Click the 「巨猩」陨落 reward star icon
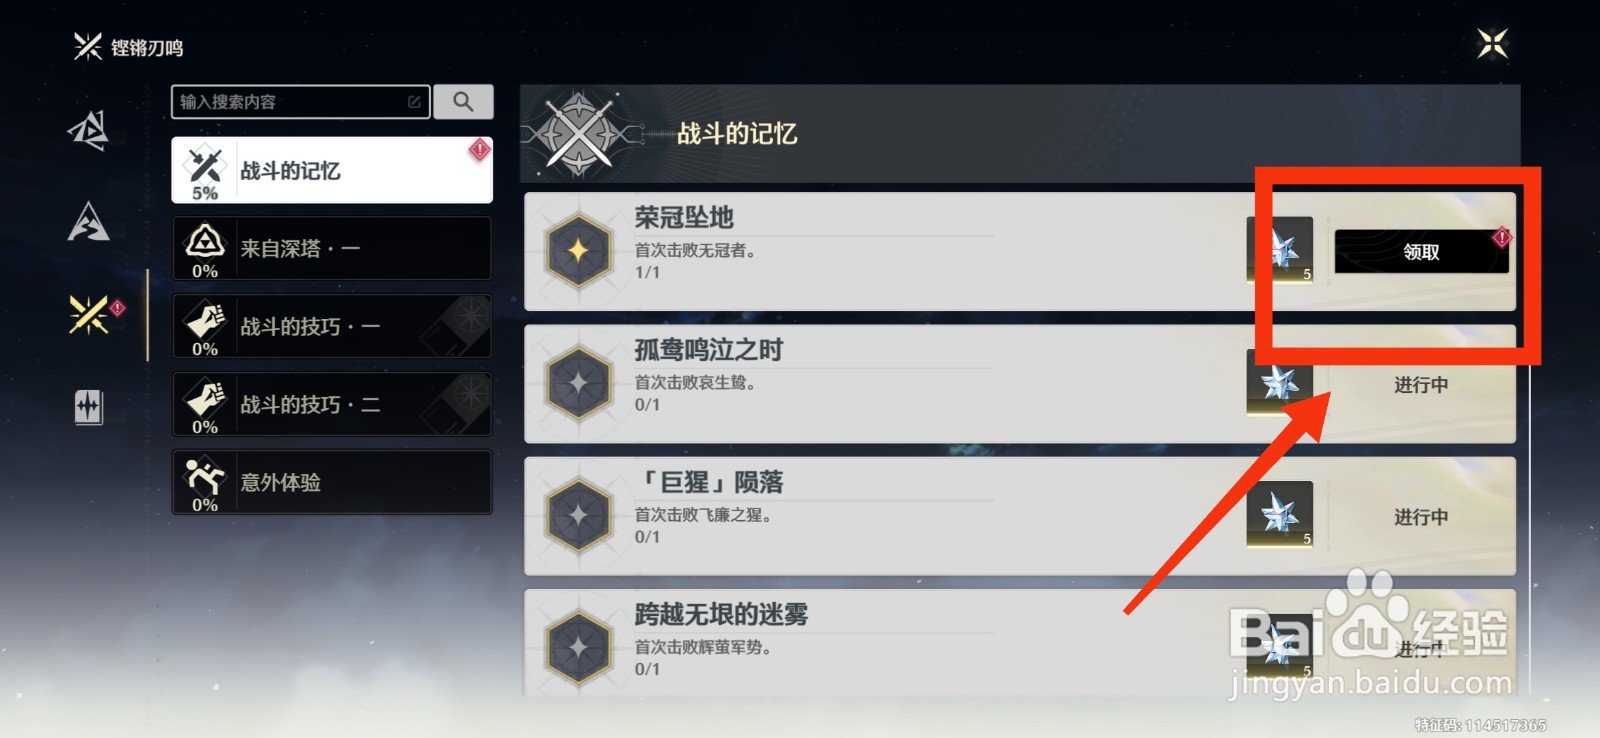The height and width of the screenshot is (738, 1600). (x=1279, y=515)
